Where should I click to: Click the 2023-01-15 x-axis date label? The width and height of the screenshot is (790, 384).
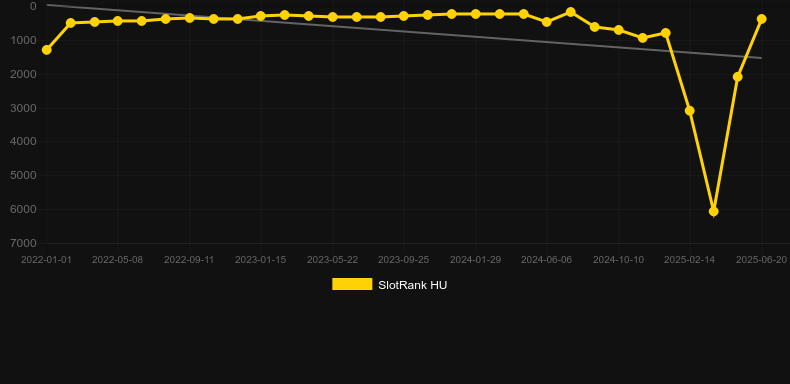(260, 260)
